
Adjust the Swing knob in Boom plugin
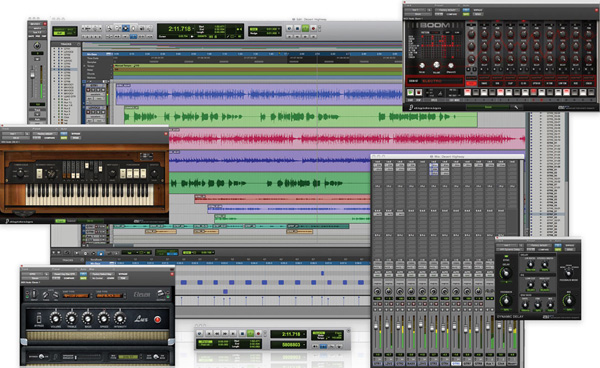click(422, 65)
